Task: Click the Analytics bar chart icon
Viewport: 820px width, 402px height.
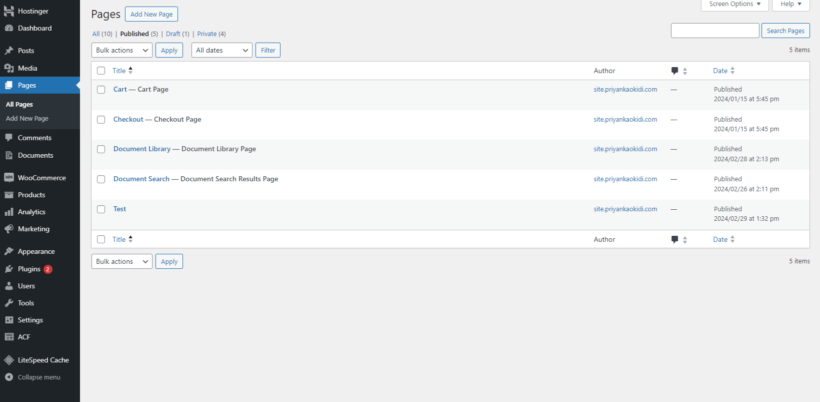Action: click(x=8, y=212)
